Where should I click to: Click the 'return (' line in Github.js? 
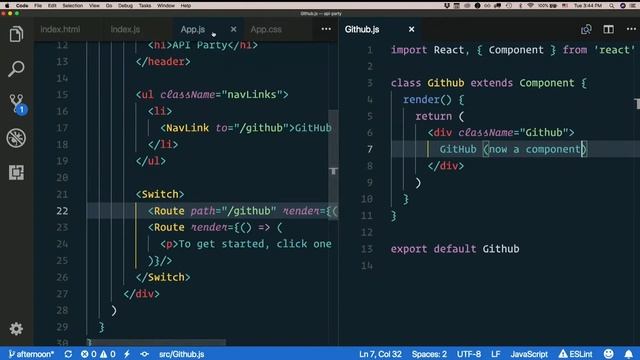click(x=440, y=116)
